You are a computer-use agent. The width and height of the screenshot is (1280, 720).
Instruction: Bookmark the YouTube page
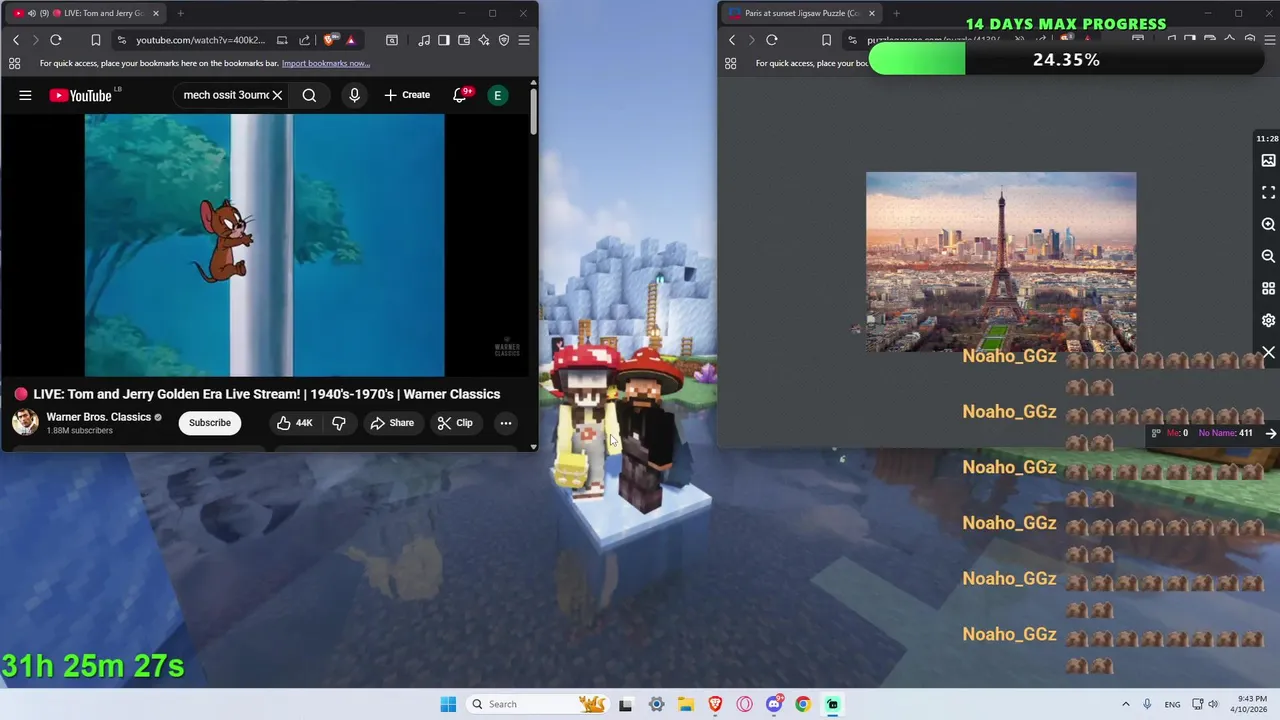95,40
